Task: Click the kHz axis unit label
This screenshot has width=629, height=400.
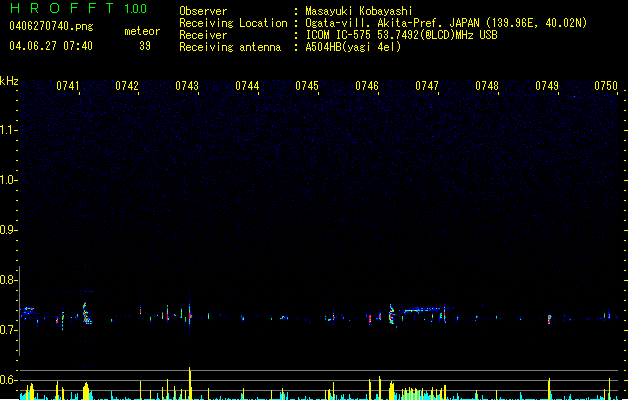Action: click(x=9, y=81)
